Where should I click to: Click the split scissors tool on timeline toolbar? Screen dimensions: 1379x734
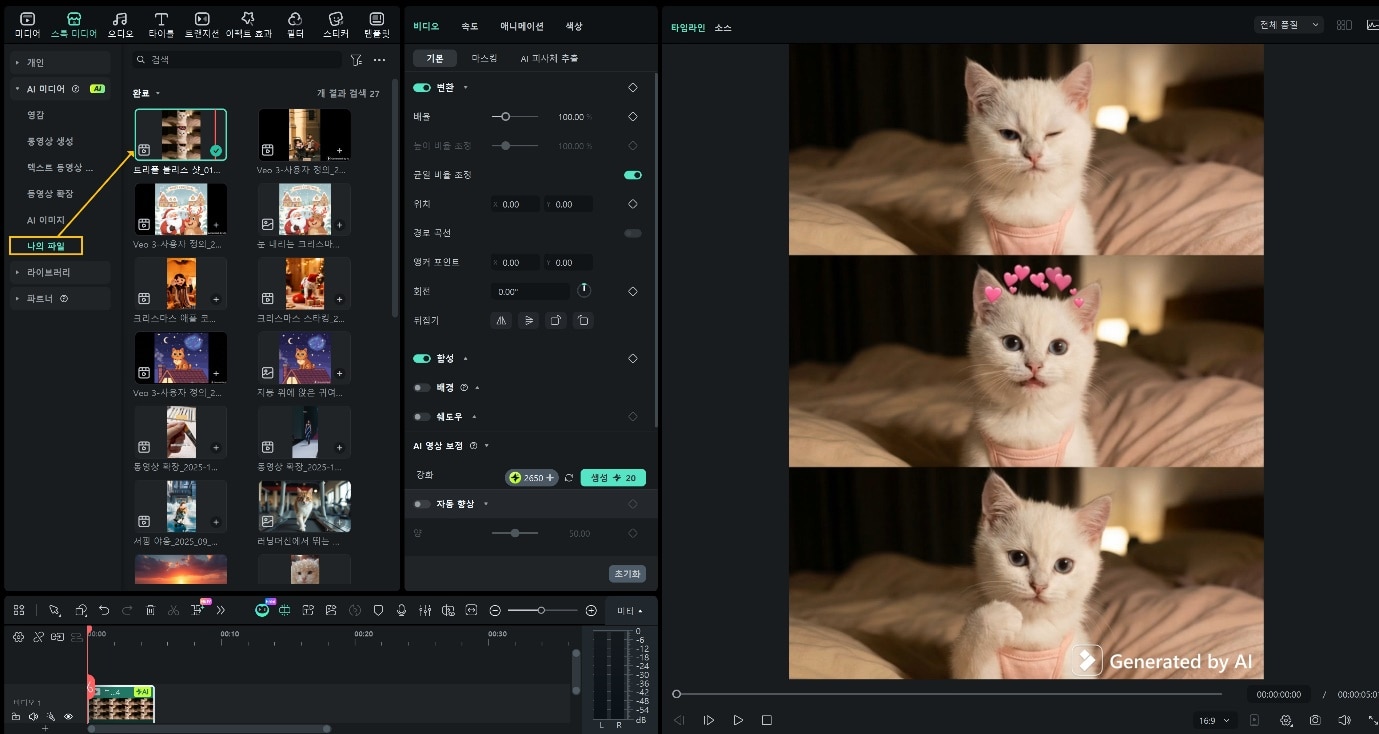pyautogui.click(x=174, y=609)
